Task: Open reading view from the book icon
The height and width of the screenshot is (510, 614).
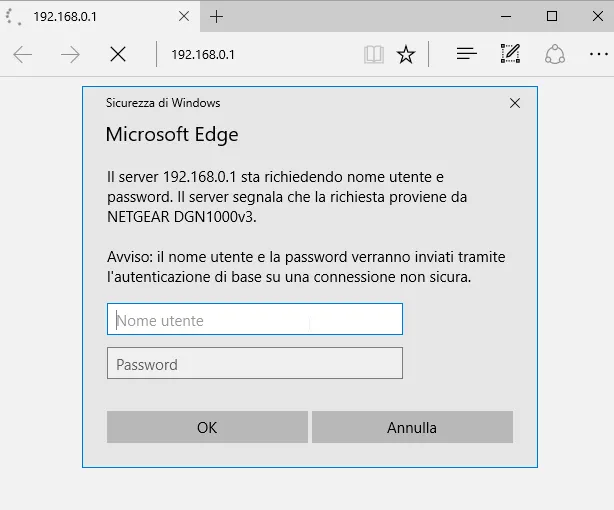Action: [374, 55]
